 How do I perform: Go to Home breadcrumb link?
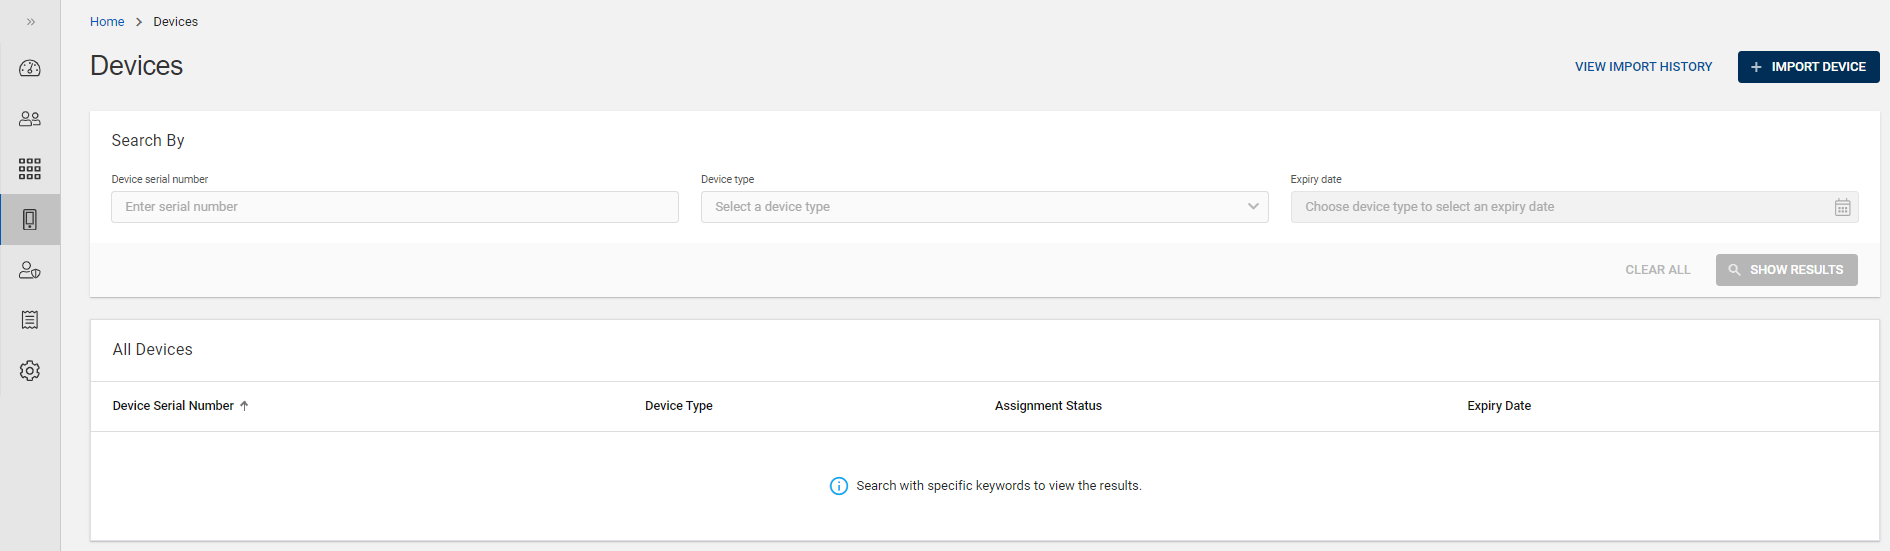click(x=107, y=22)
